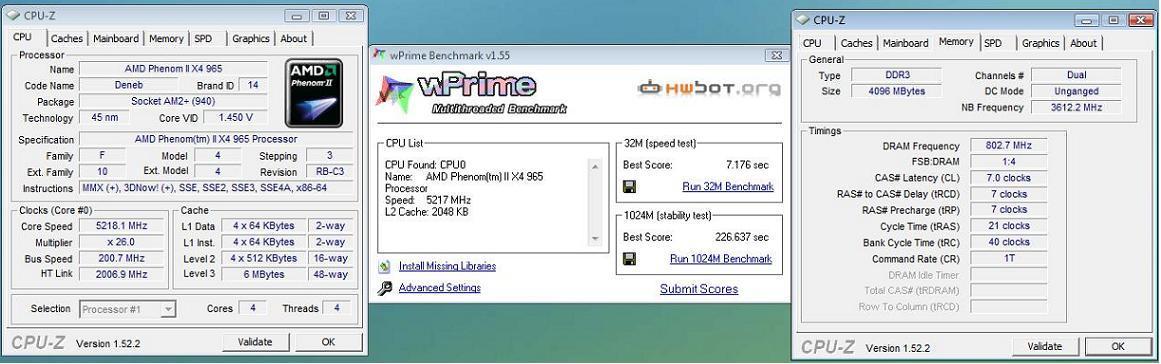This screenshot has width=1161, height=364.
Task: Click Validate in right CPU-Z window
Action: click(1045, 346)
